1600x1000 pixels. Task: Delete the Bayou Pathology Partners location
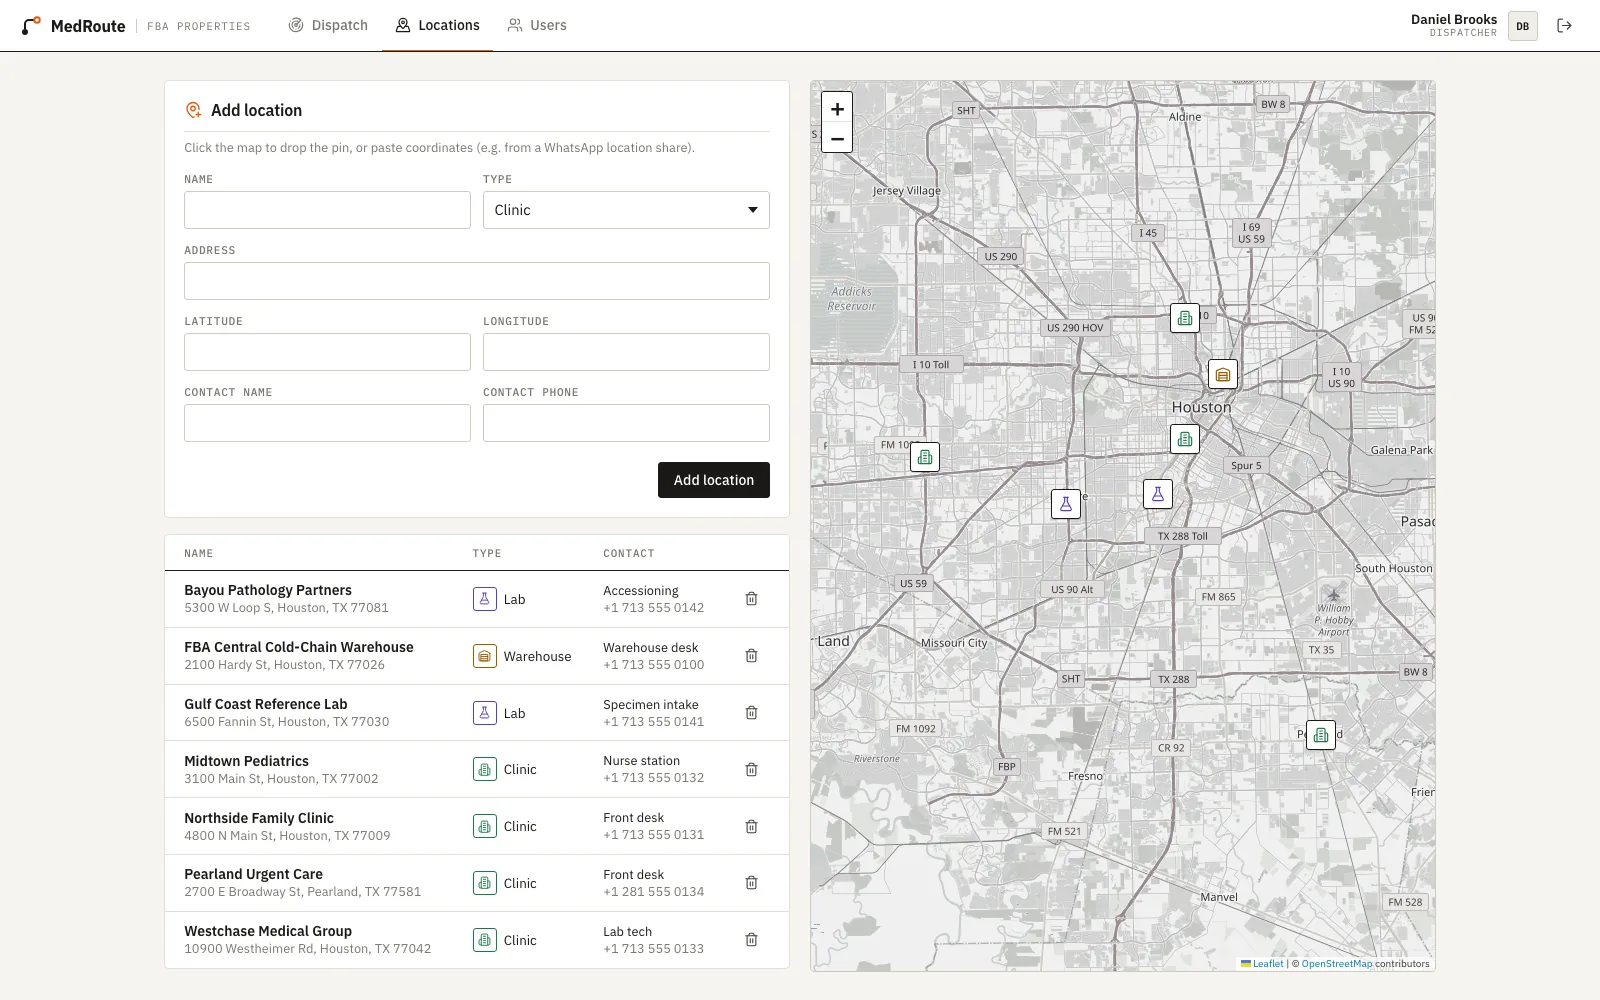point(751,599)
